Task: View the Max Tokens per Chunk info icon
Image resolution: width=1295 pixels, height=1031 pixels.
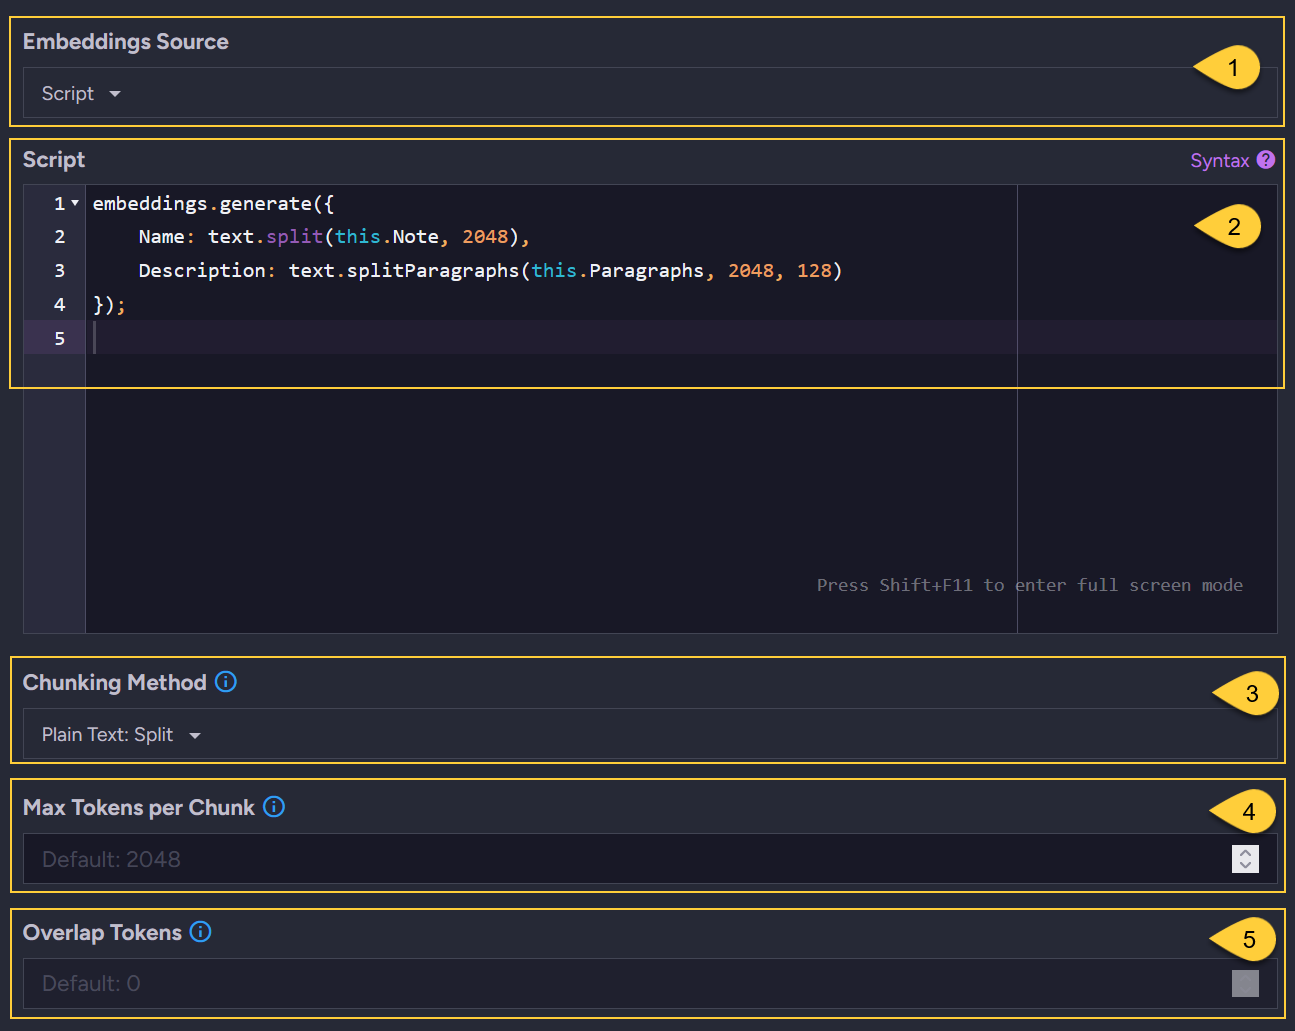Action: pyautogui.click(x=273, y=807)
